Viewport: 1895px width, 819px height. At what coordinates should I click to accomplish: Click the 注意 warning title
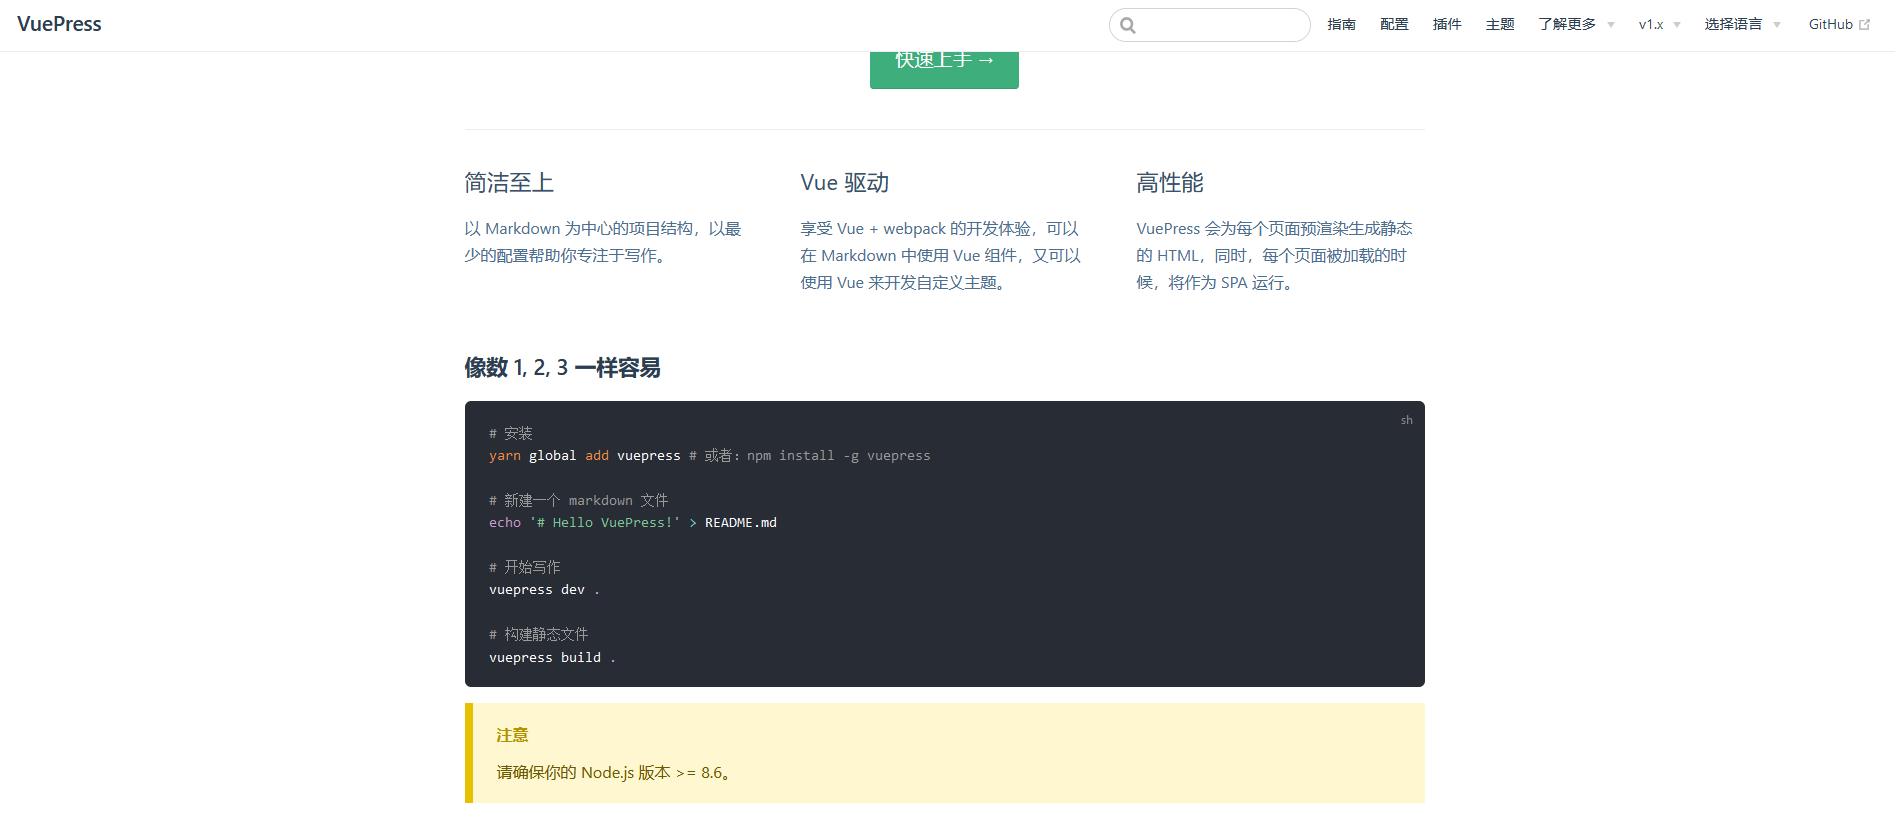512,735
